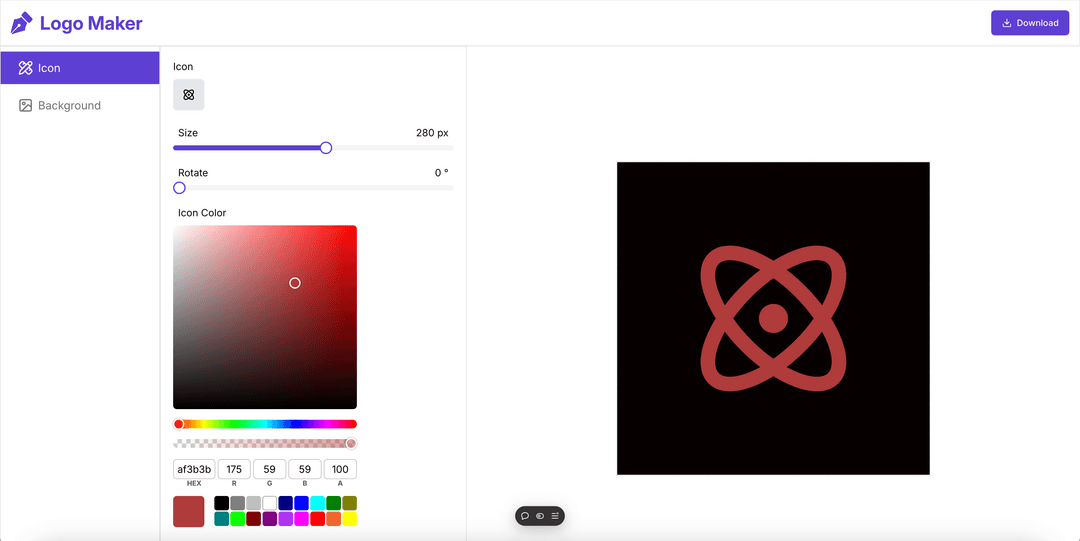This screenshot has width=1080, height=541.
Task: Pick the teal preset swatch
Action: tap(222, 519)
